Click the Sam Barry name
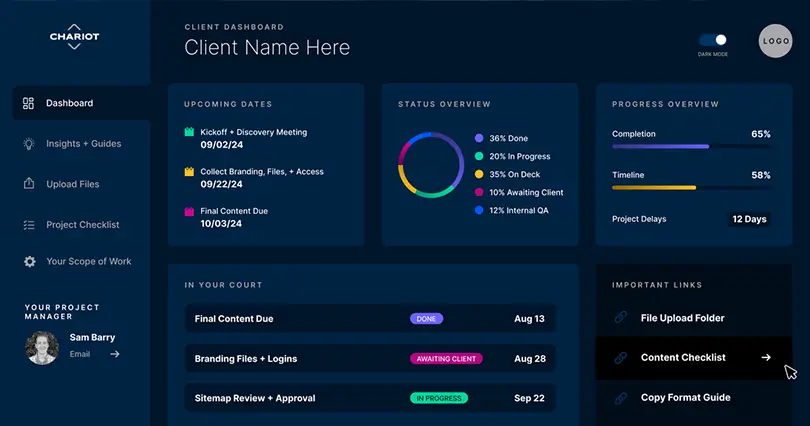The image size is (810, 426). coord(92,338)
